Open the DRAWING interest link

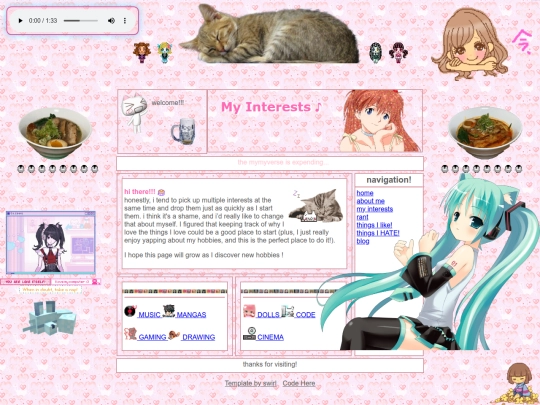(x=198, y=338)
